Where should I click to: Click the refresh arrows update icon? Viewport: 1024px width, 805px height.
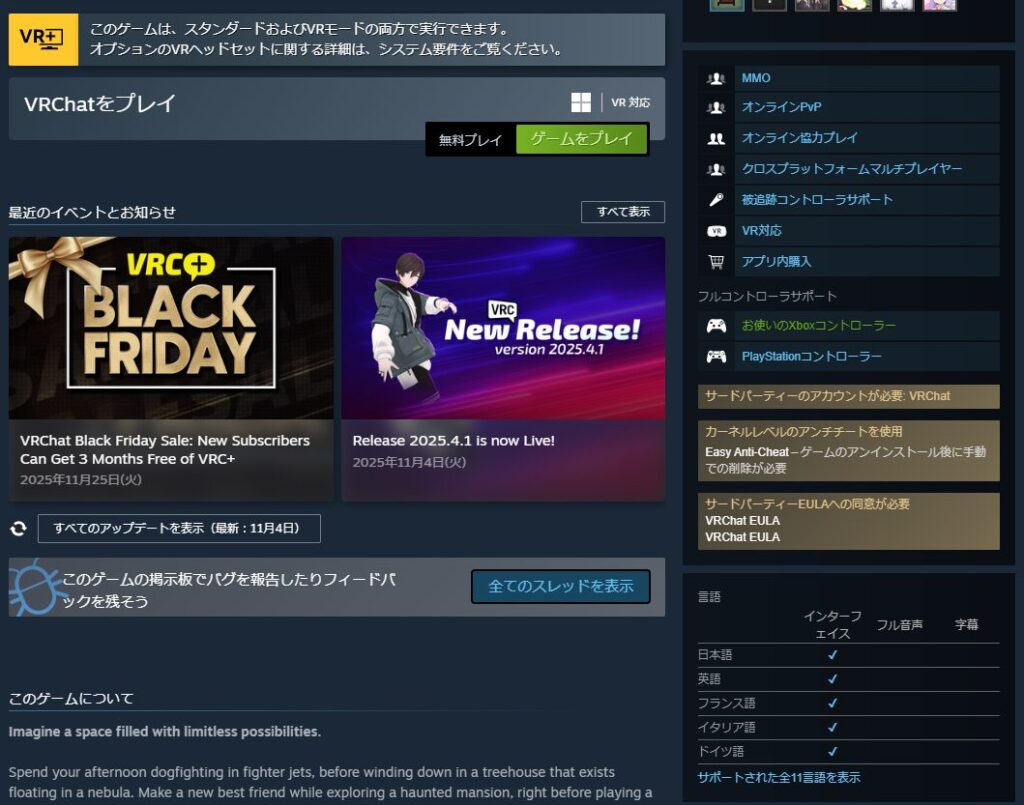[x=19, y=528]
